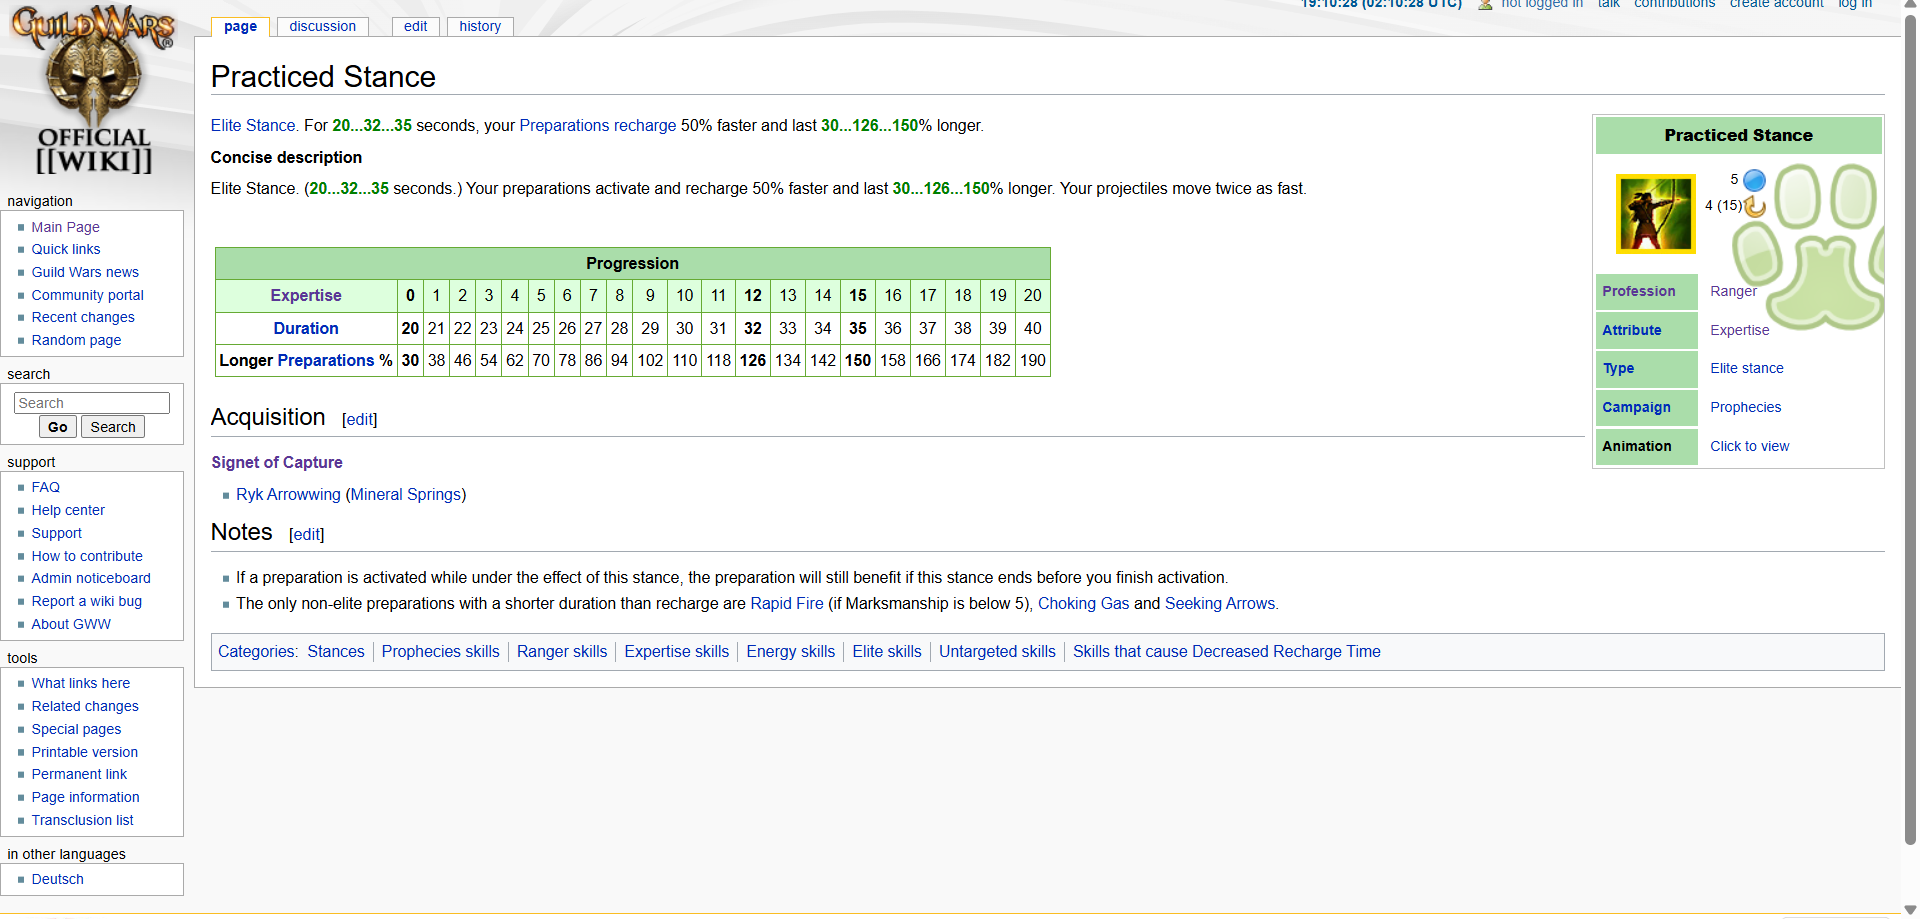Click the Duration row header link
This screenshot has height=919, width=1920.
pos(306,328)
